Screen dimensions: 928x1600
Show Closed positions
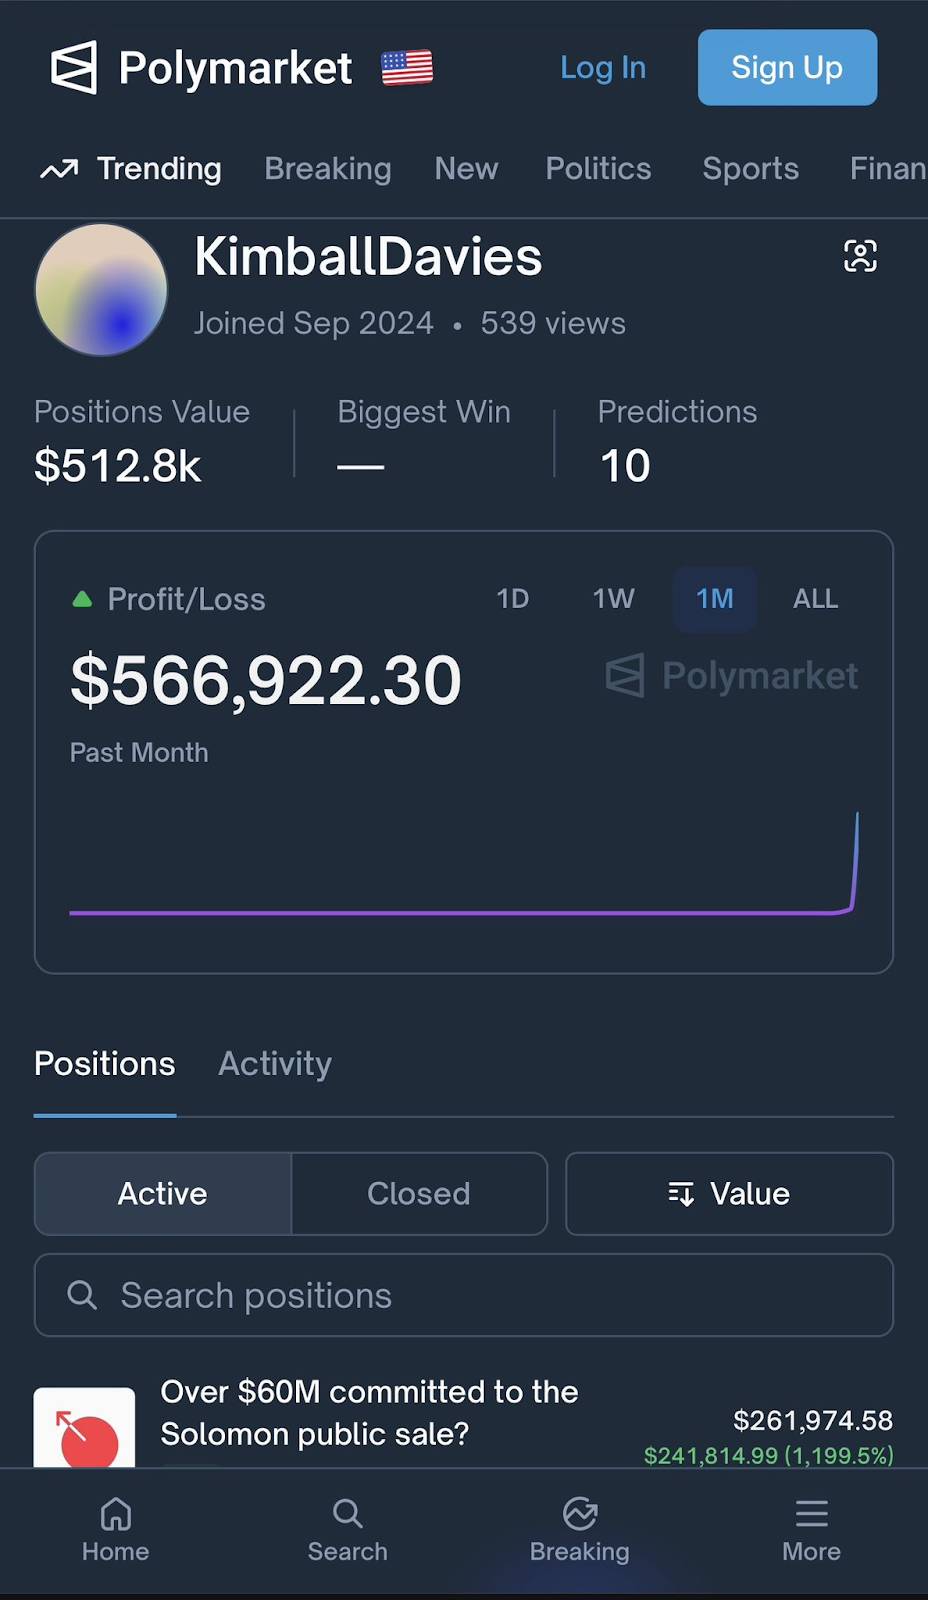[418, 1194]
